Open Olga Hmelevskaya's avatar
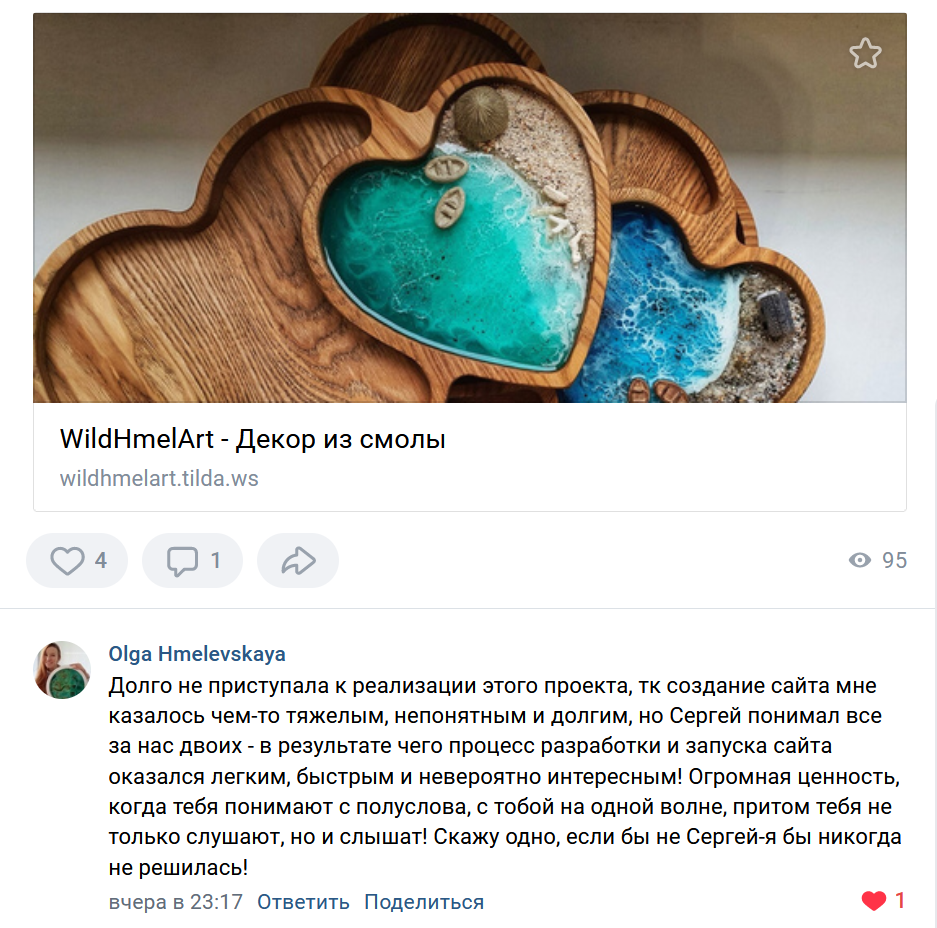937x928 pixels. [x=62, y=670]
